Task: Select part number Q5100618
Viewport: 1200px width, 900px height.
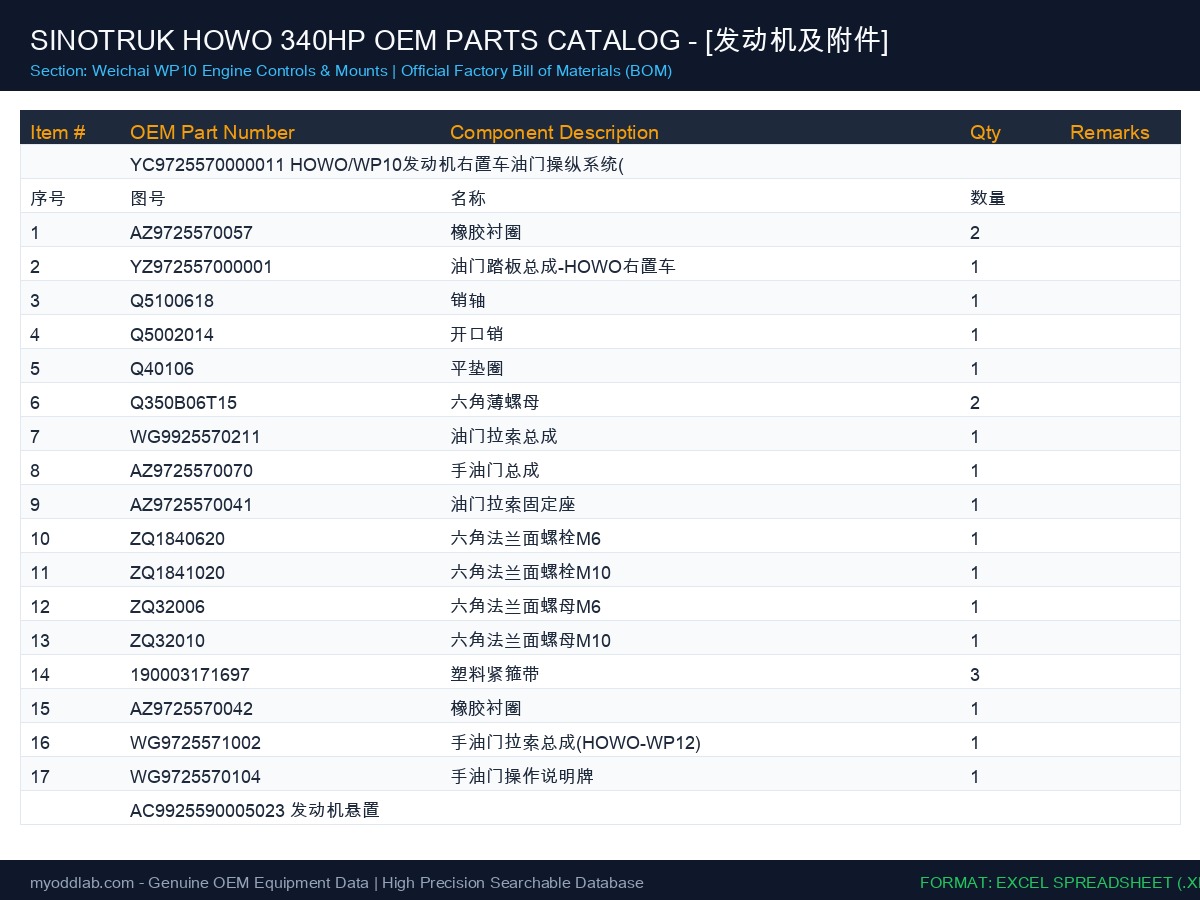Action: coord(172,301)
